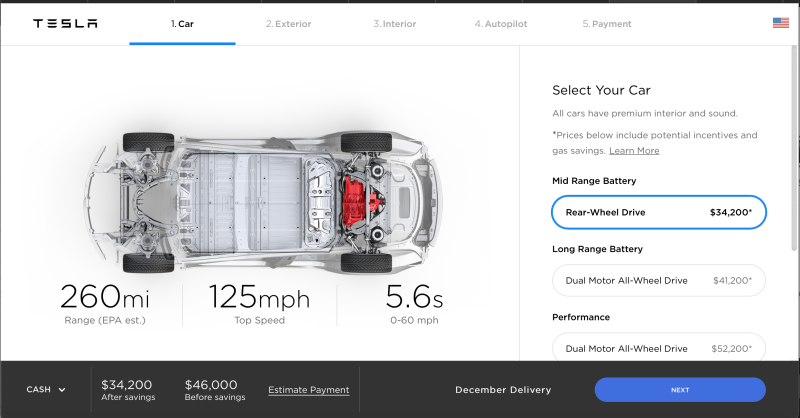This screenshot has height=418, width=800.
Task: Click the December Delivery label
Action: pyautogui.click(x=502, y=390)
